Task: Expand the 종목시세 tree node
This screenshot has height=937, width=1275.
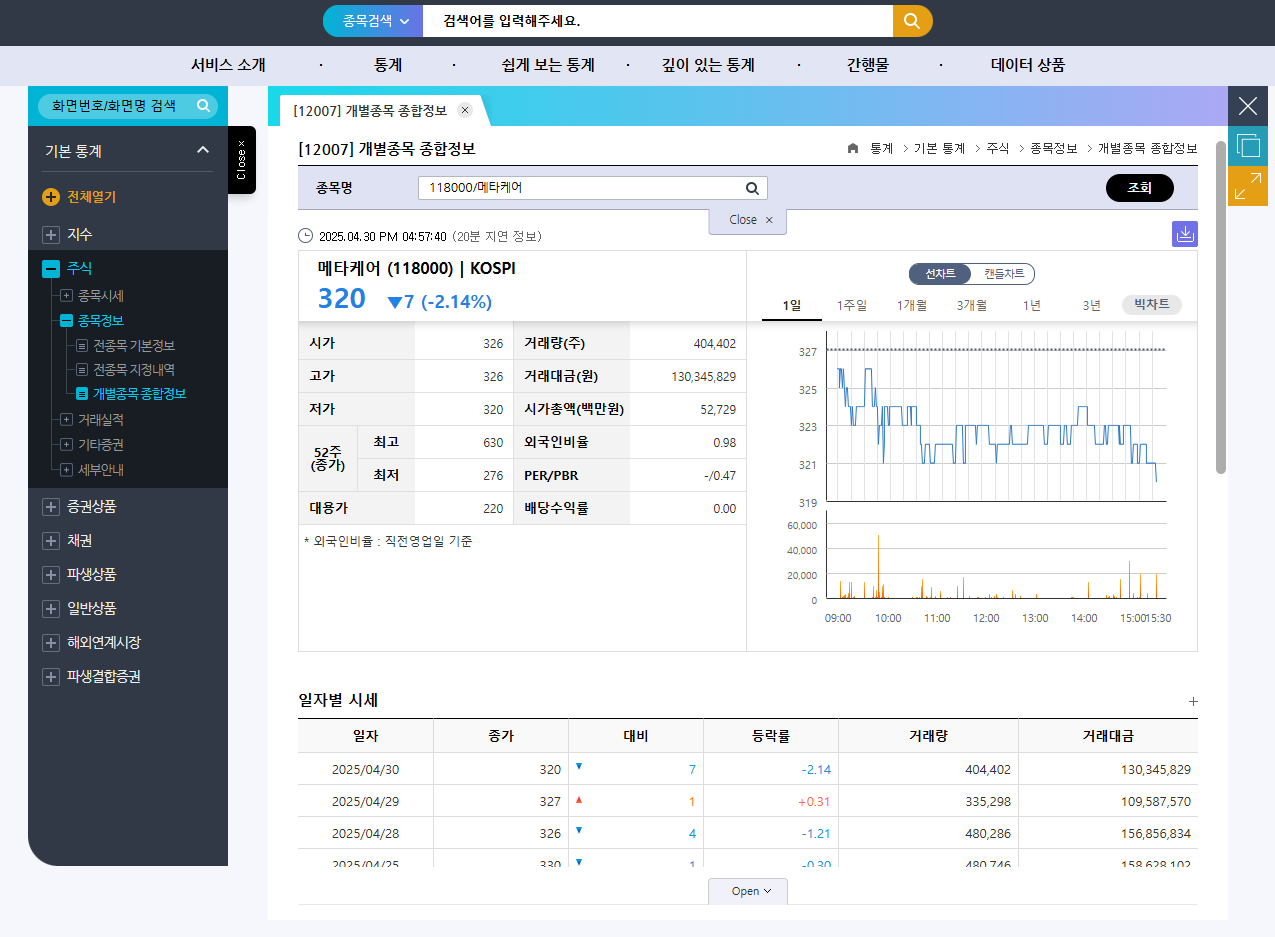Action: pos(66,296)
